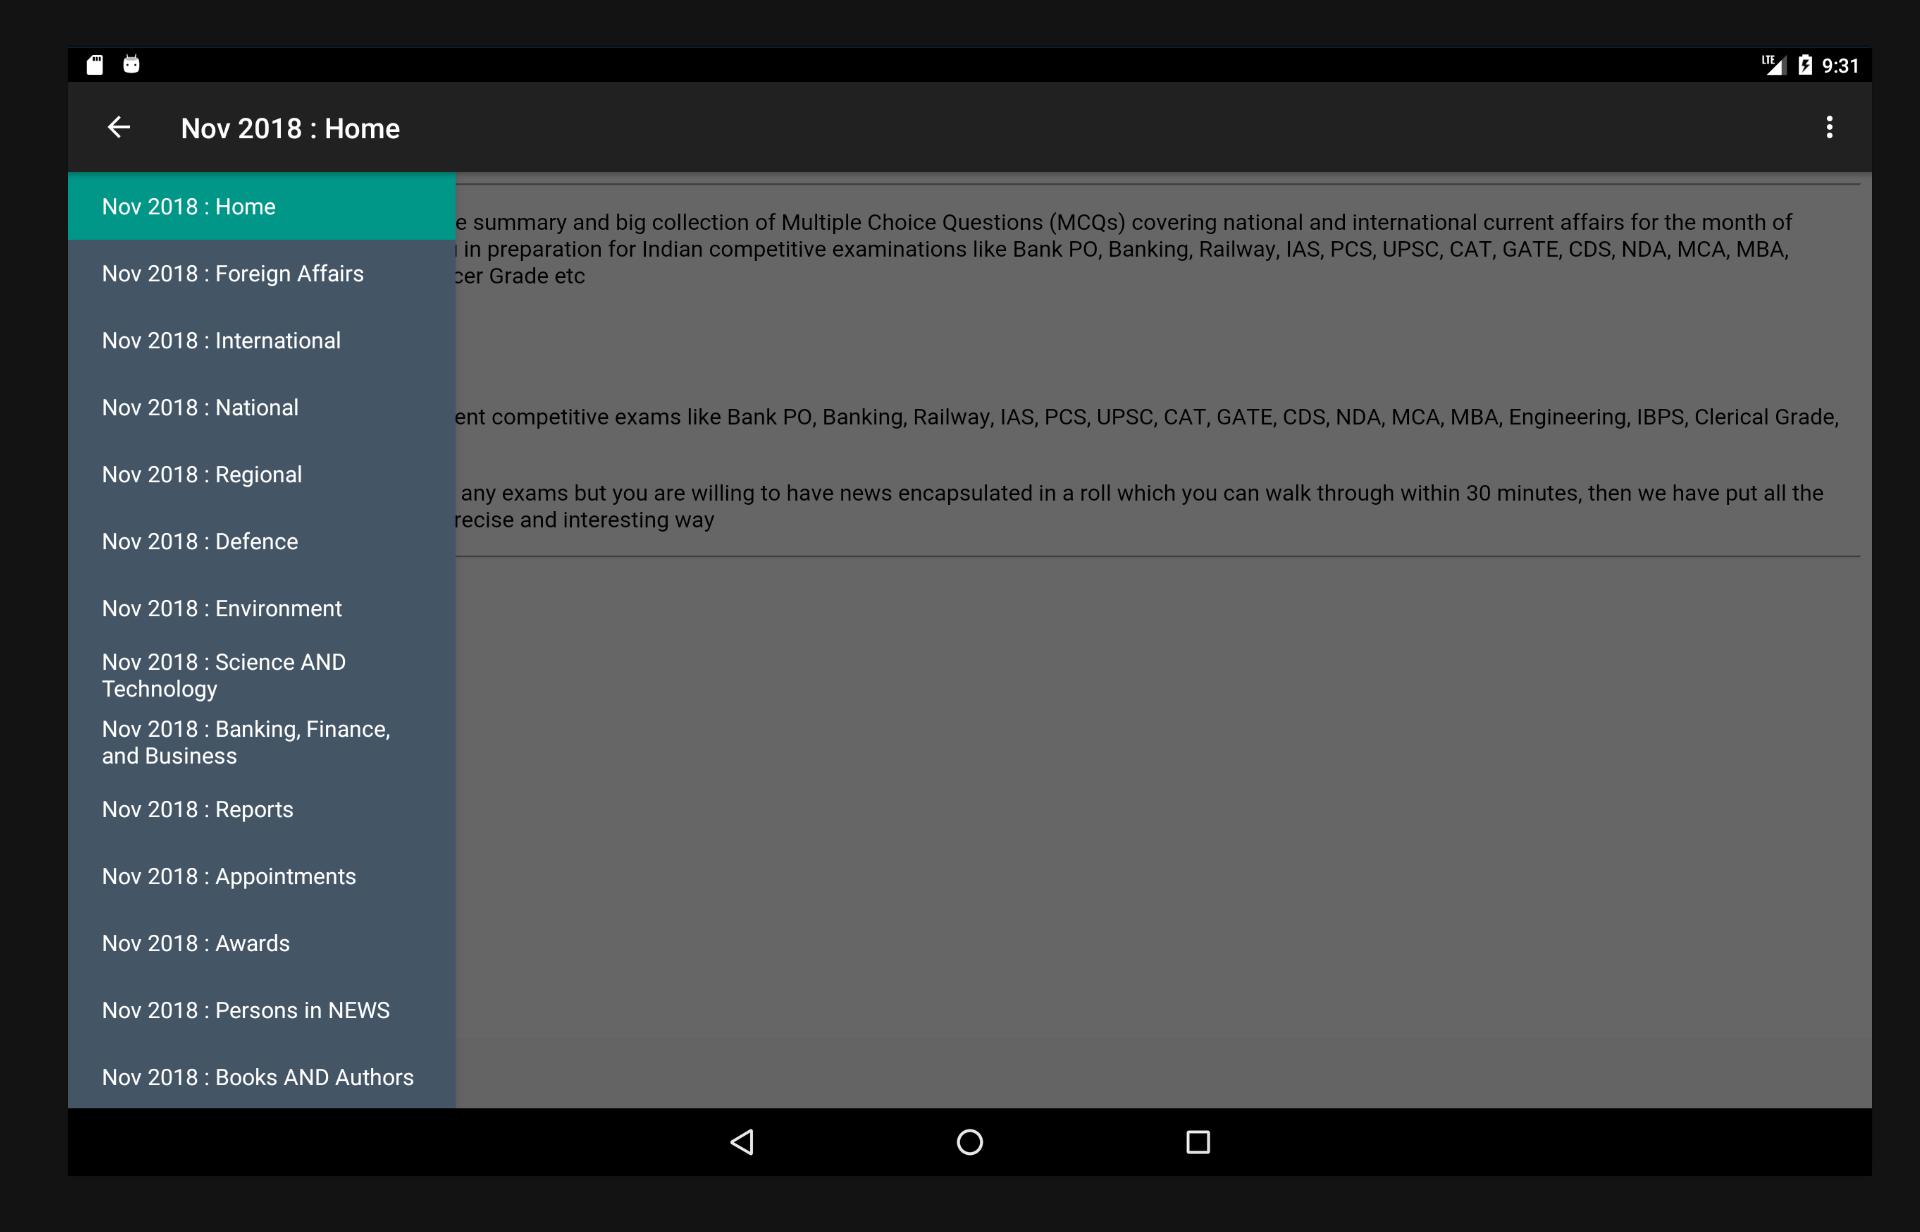
Task: Tap the text about competitive exams like Bank PO
Action: (x=1147, y=417)
